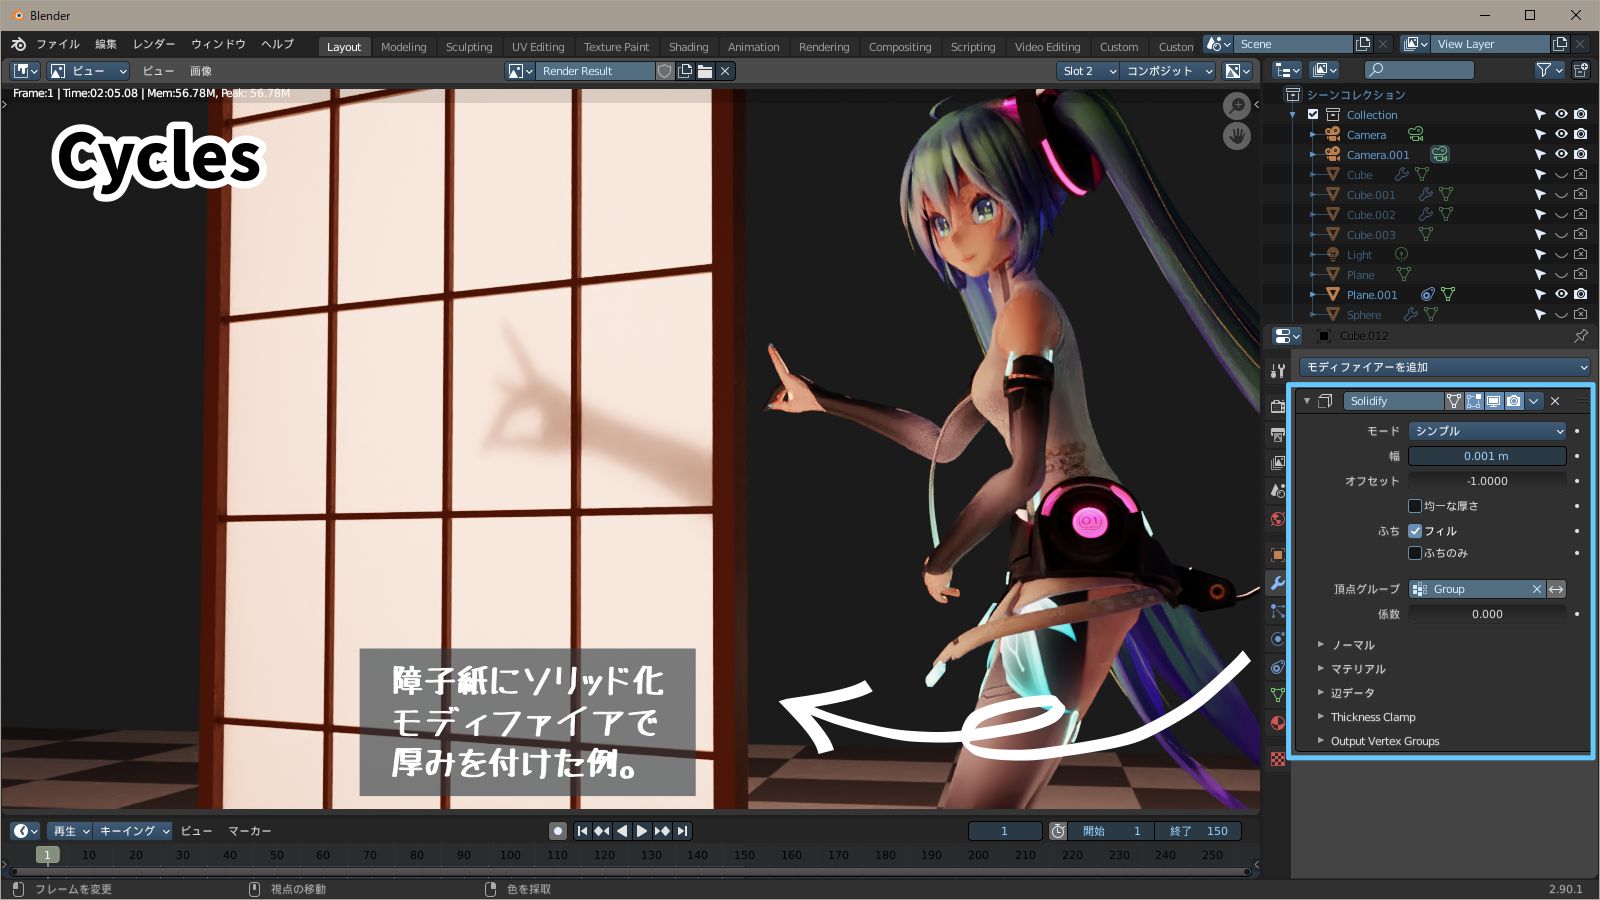Open the モディファイアーを追加 dropdown
Image resolution: width=1600 pixels, height=900 pixels.
(x=1444, y=367)
